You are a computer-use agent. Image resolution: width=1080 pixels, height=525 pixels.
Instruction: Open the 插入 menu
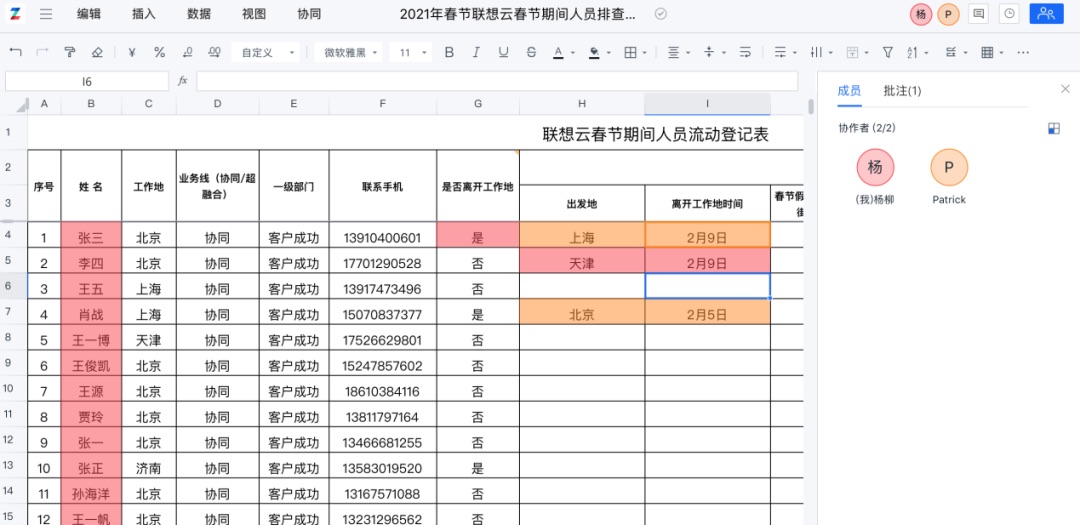144,14
